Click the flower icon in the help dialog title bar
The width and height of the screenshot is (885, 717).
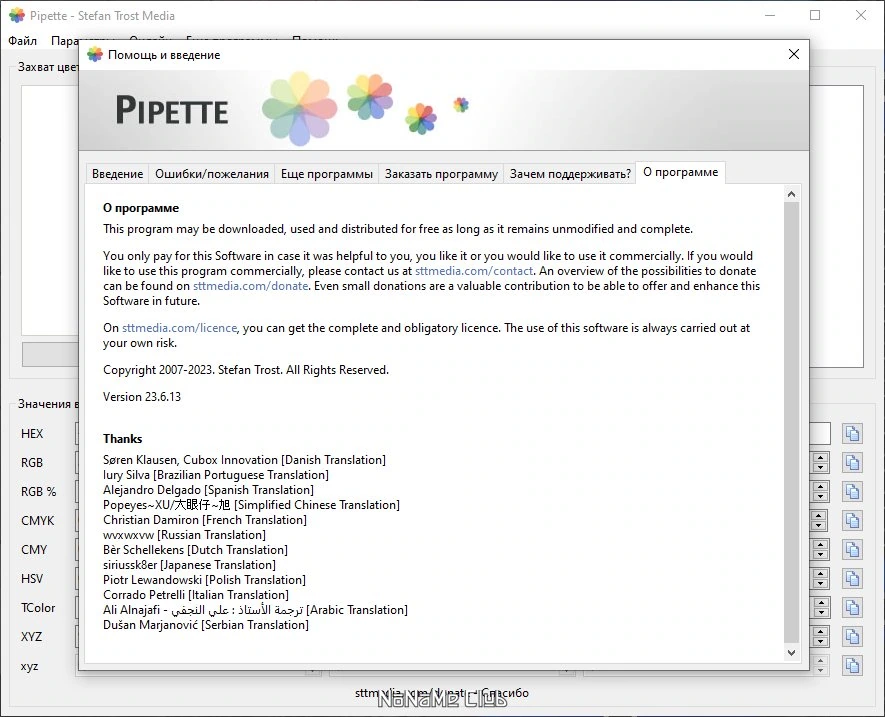point(94,55)
